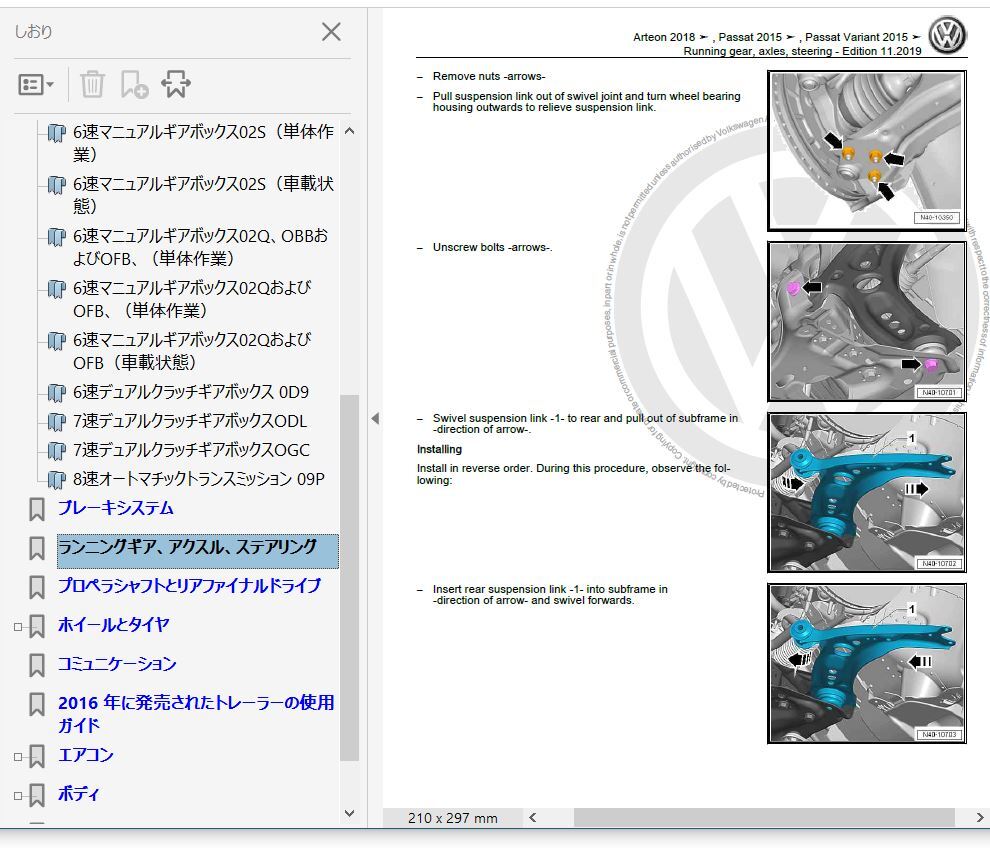This screenshot has height=848, width=990.
Task: Click bookmark icon beside ブレーキシステム
Action: pyautogui.click(x=37, y=510)
